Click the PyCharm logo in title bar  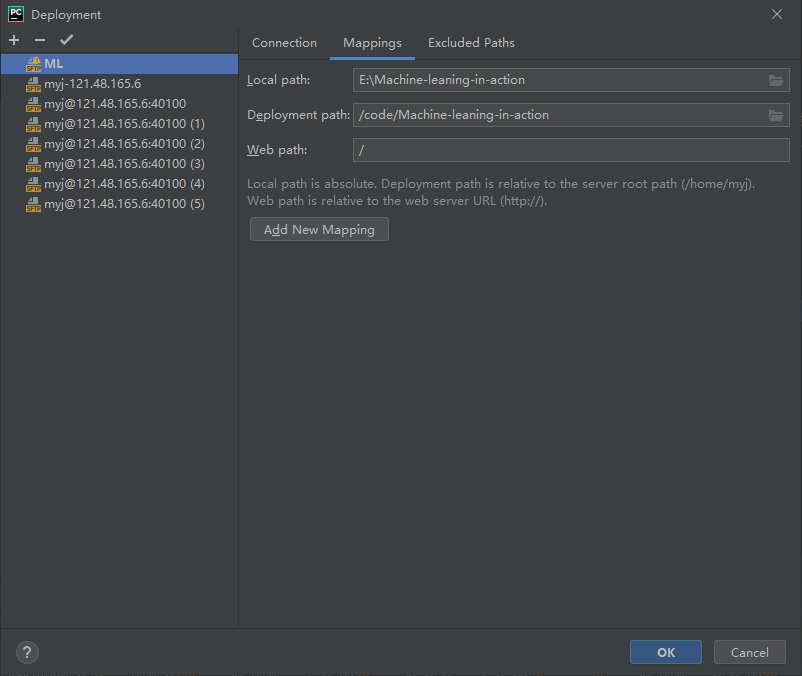pyautogui.click(x=16, y=14)
